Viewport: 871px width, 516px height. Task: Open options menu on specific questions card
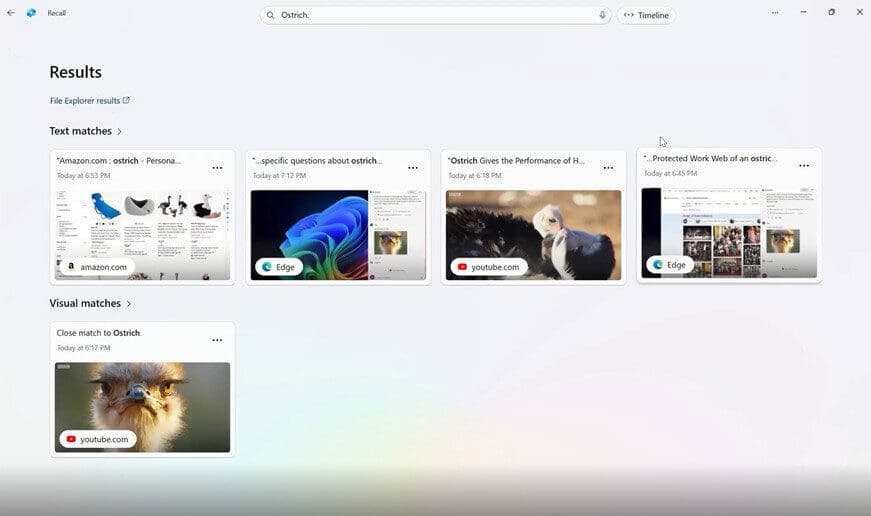(413, 168)
